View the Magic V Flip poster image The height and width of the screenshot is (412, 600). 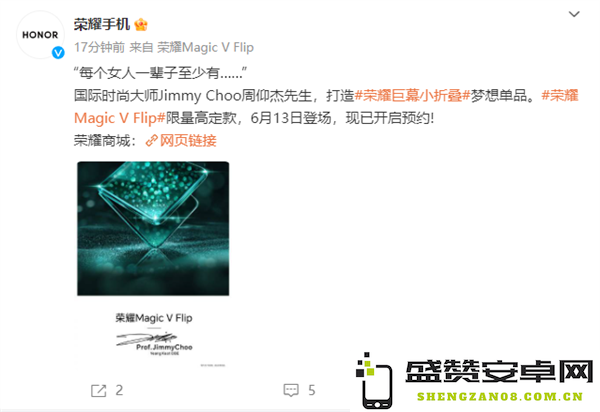[153, 264]
